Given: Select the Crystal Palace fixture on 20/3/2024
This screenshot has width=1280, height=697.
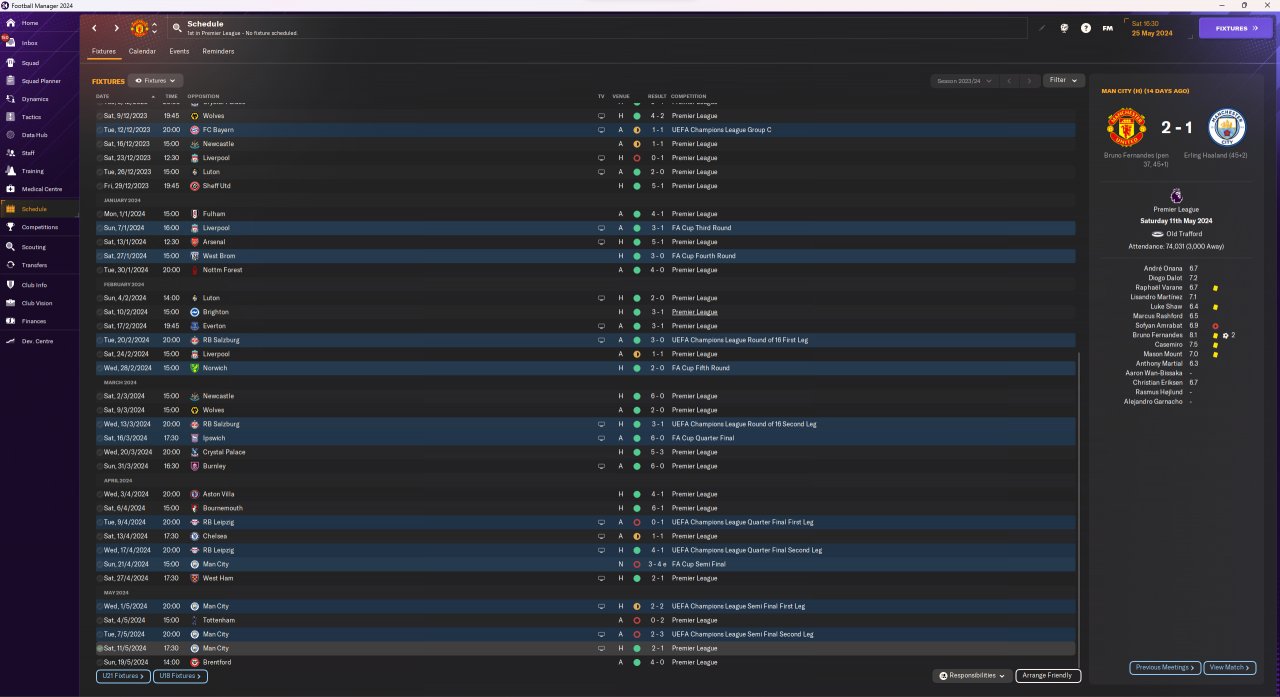Looking at the screenshot, I should (x=586, y=452).
